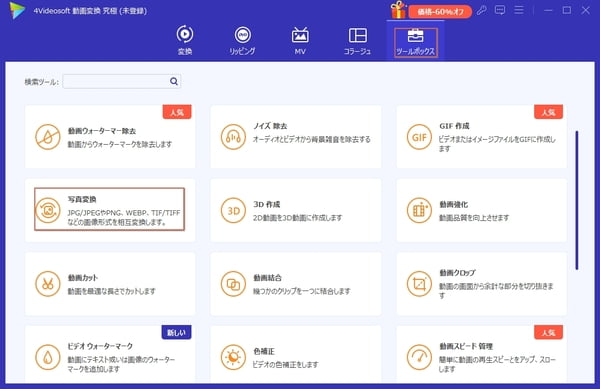Select the ツールボックス tab

(x=416, y=42)
